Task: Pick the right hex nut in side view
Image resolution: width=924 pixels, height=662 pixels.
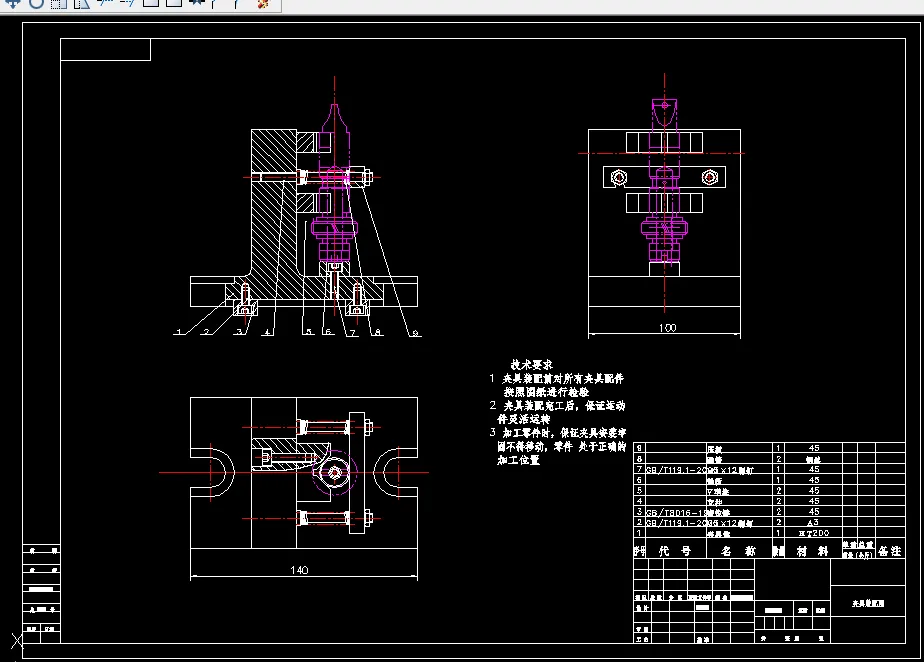Action: pos(710,177)
